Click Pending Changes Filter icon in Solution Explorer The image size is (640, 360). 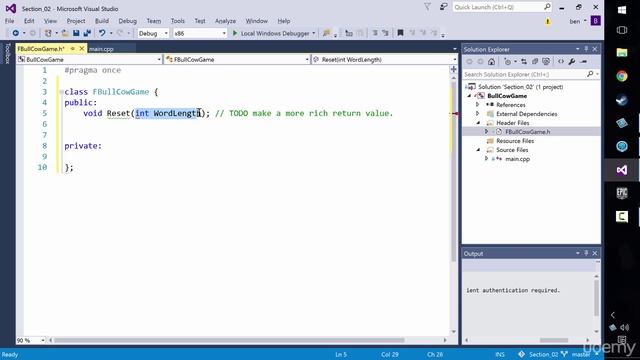[x=507, y=62]
